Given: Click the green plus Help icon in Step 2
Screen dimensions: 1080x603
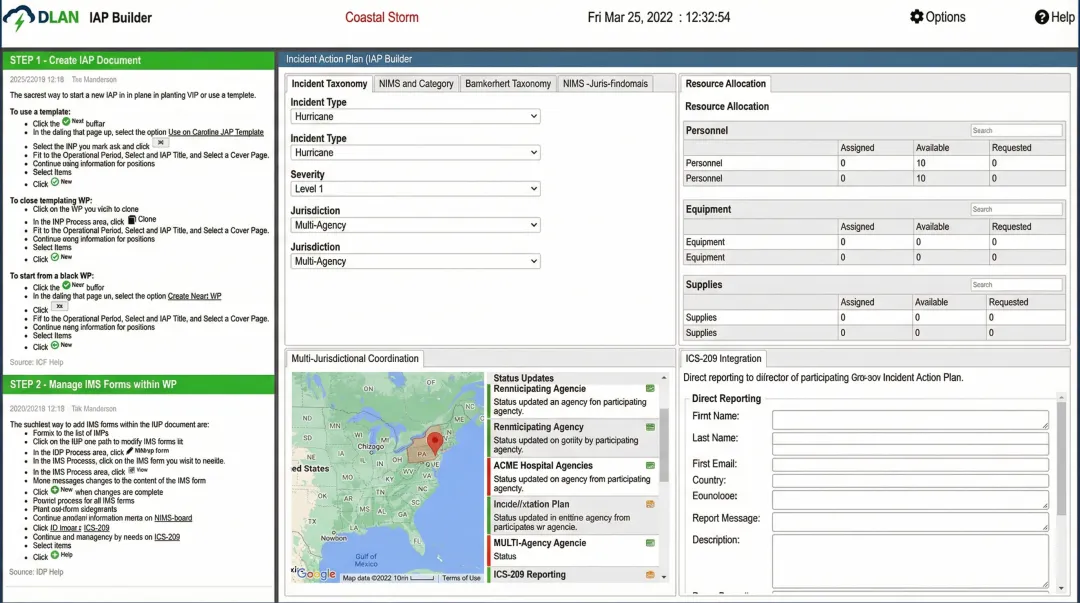Looking at the screenshot, I should [x=54, y=556].
